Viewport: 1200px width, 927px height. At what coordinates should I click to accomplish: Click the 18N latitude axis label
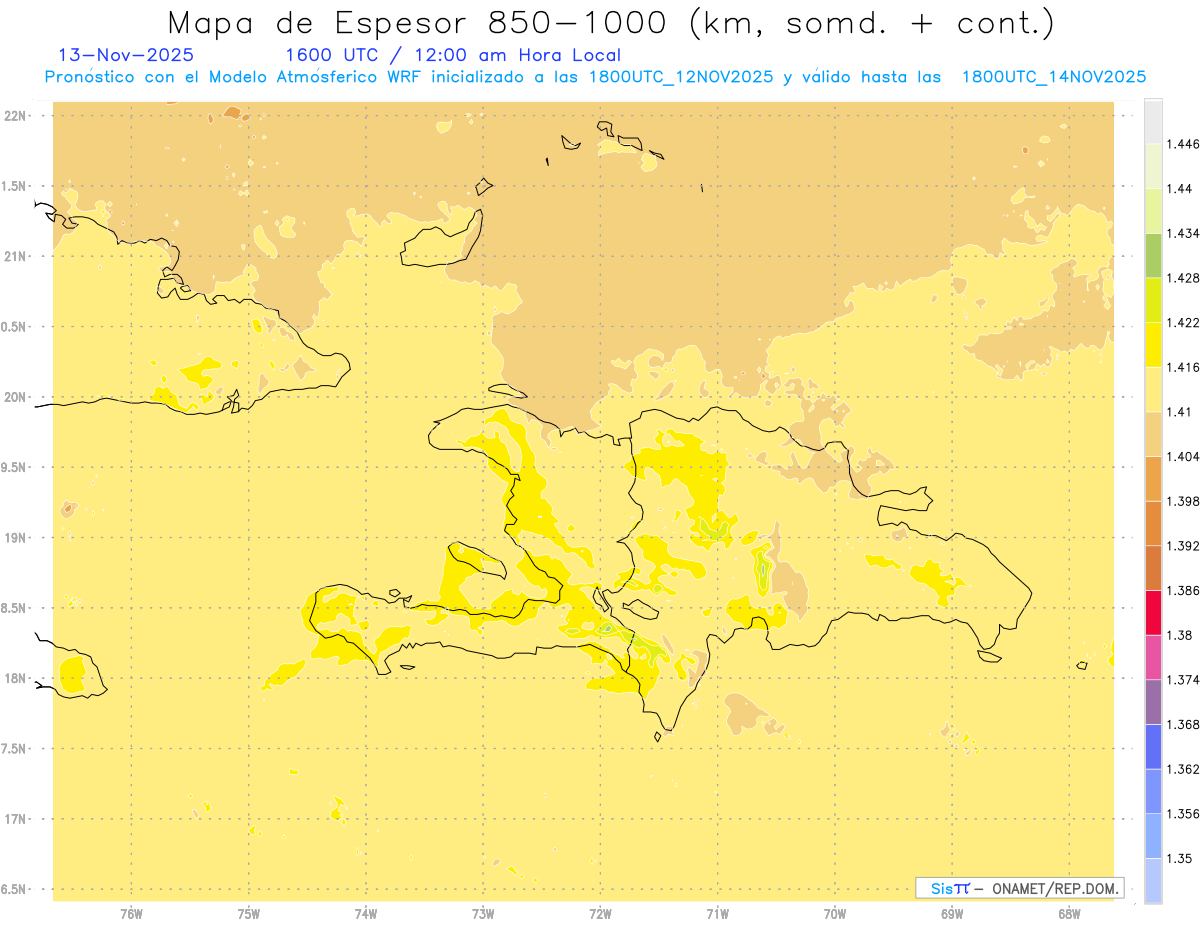coord(14,678)
